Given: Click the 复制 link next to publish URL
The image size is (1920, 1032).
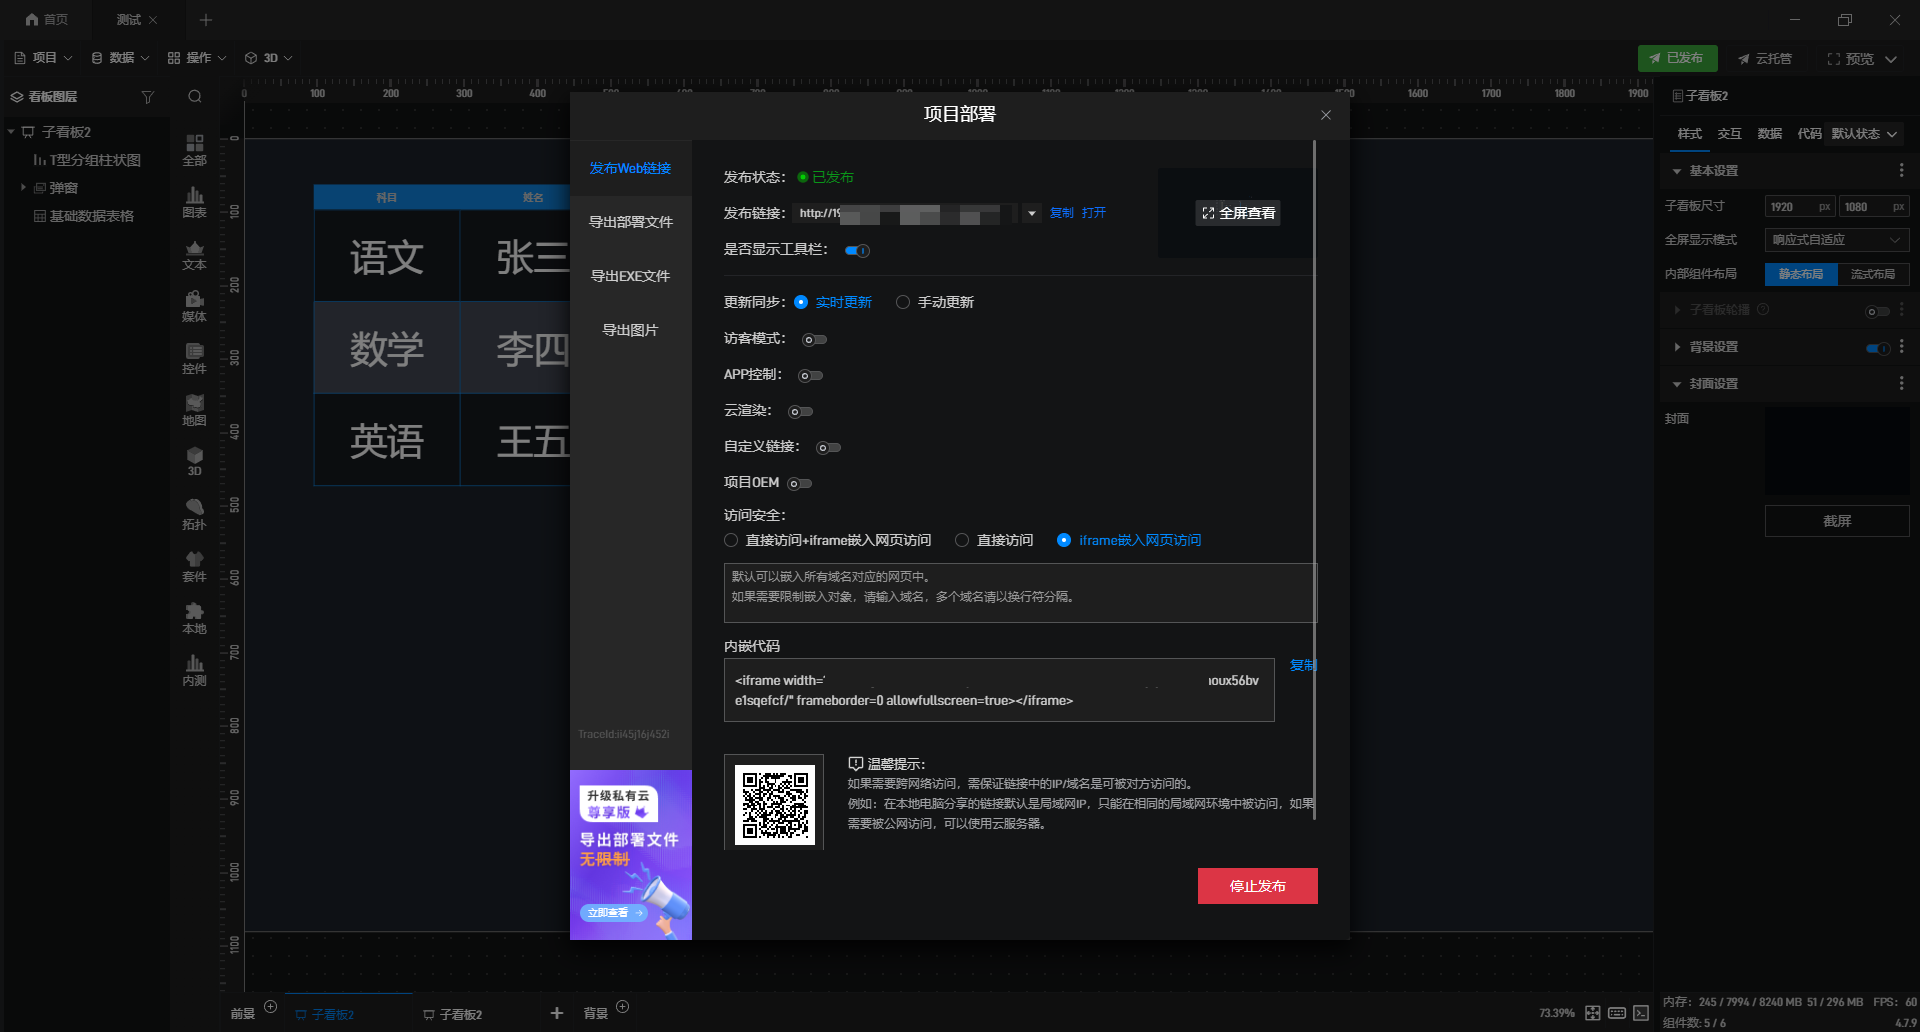Looking at the screenshot, I should 1061,213.
